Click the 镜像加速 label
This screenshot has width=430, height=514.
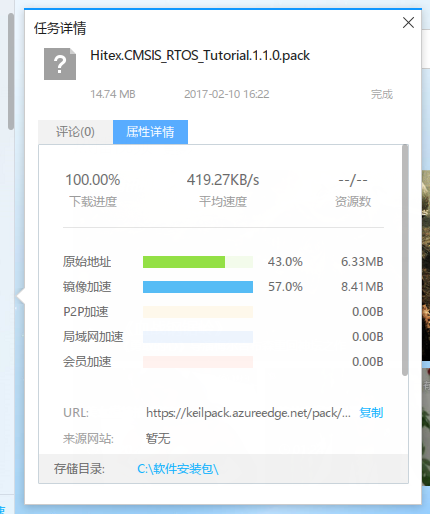click(x=87, y=287)
